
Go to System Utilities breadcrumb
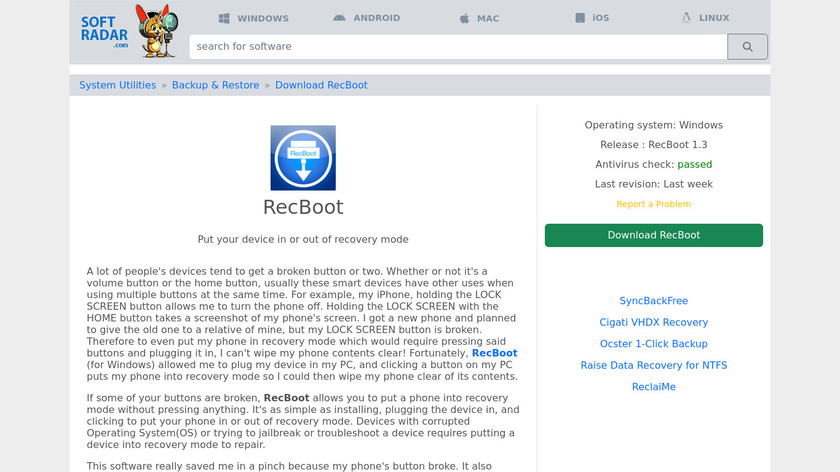[x=117, y=85]
